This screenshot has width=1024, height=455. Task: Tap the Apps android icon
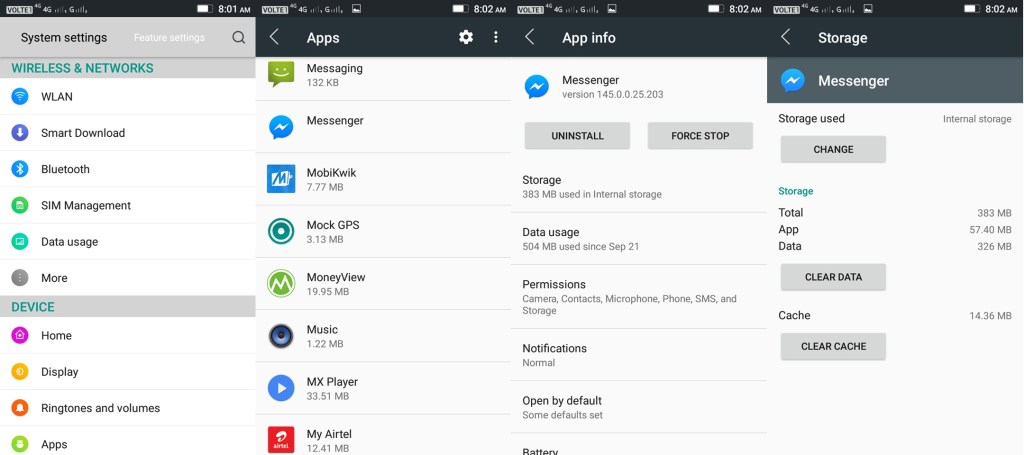point(20,445)
